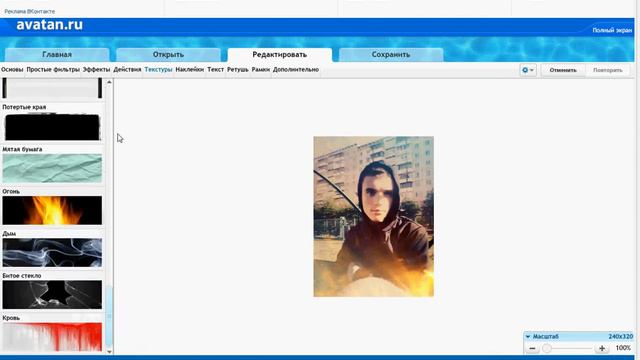The image size is (640, 360).
Task: Select the Редактировать tab
Action: tap(280, 55)
